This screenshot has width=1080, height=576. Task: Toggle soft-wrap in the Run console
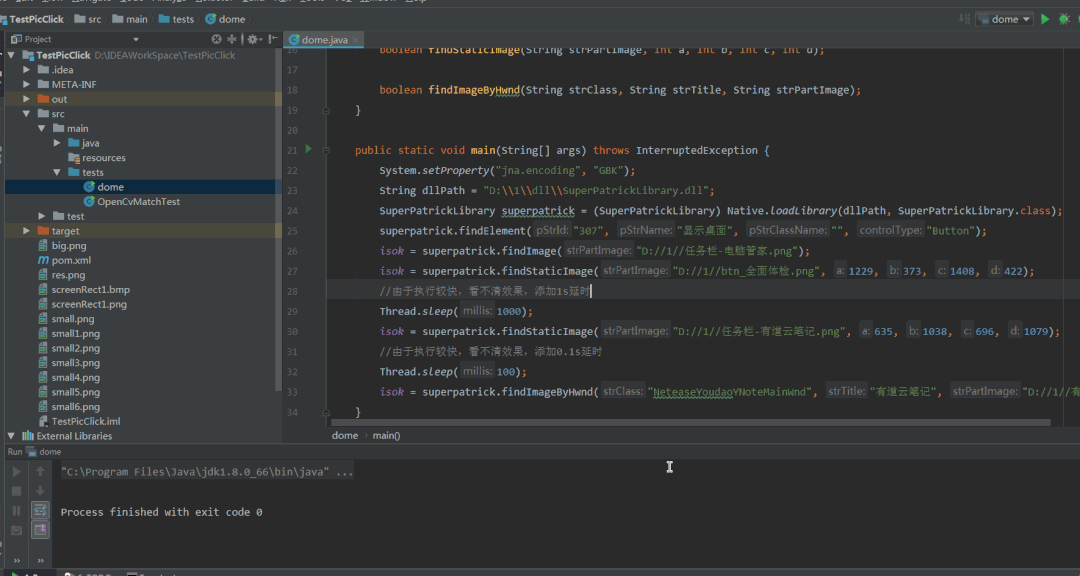point(40,510)
